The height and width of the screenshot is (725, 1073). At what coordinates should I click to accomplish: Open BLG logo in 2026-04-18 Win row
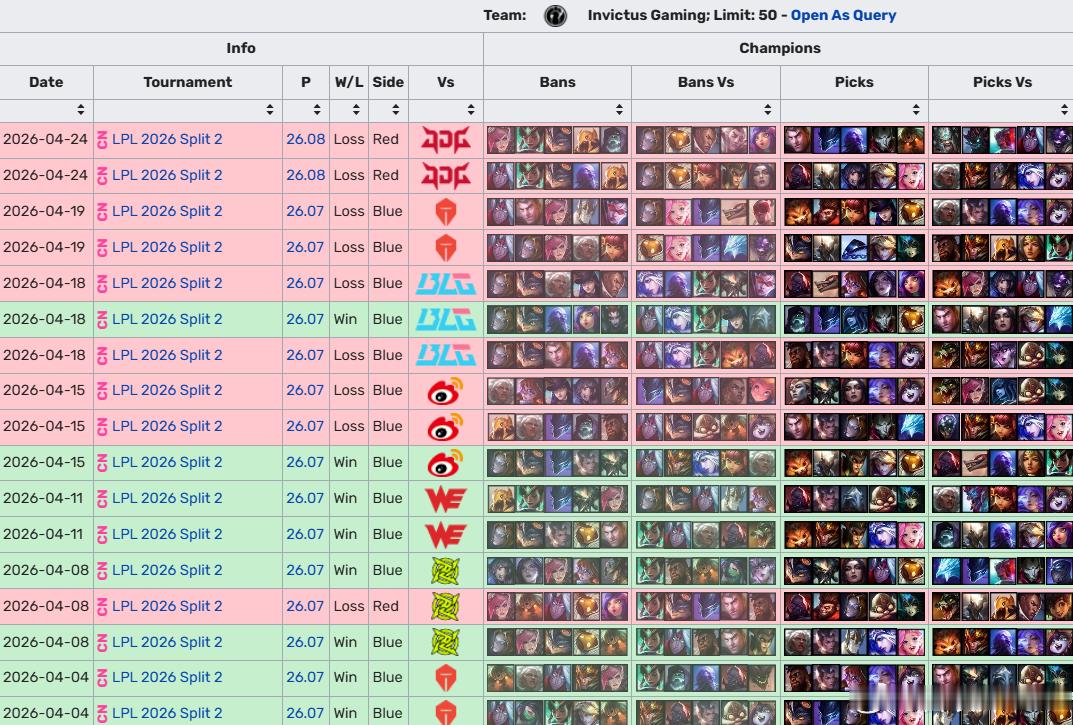pos(445,320)
